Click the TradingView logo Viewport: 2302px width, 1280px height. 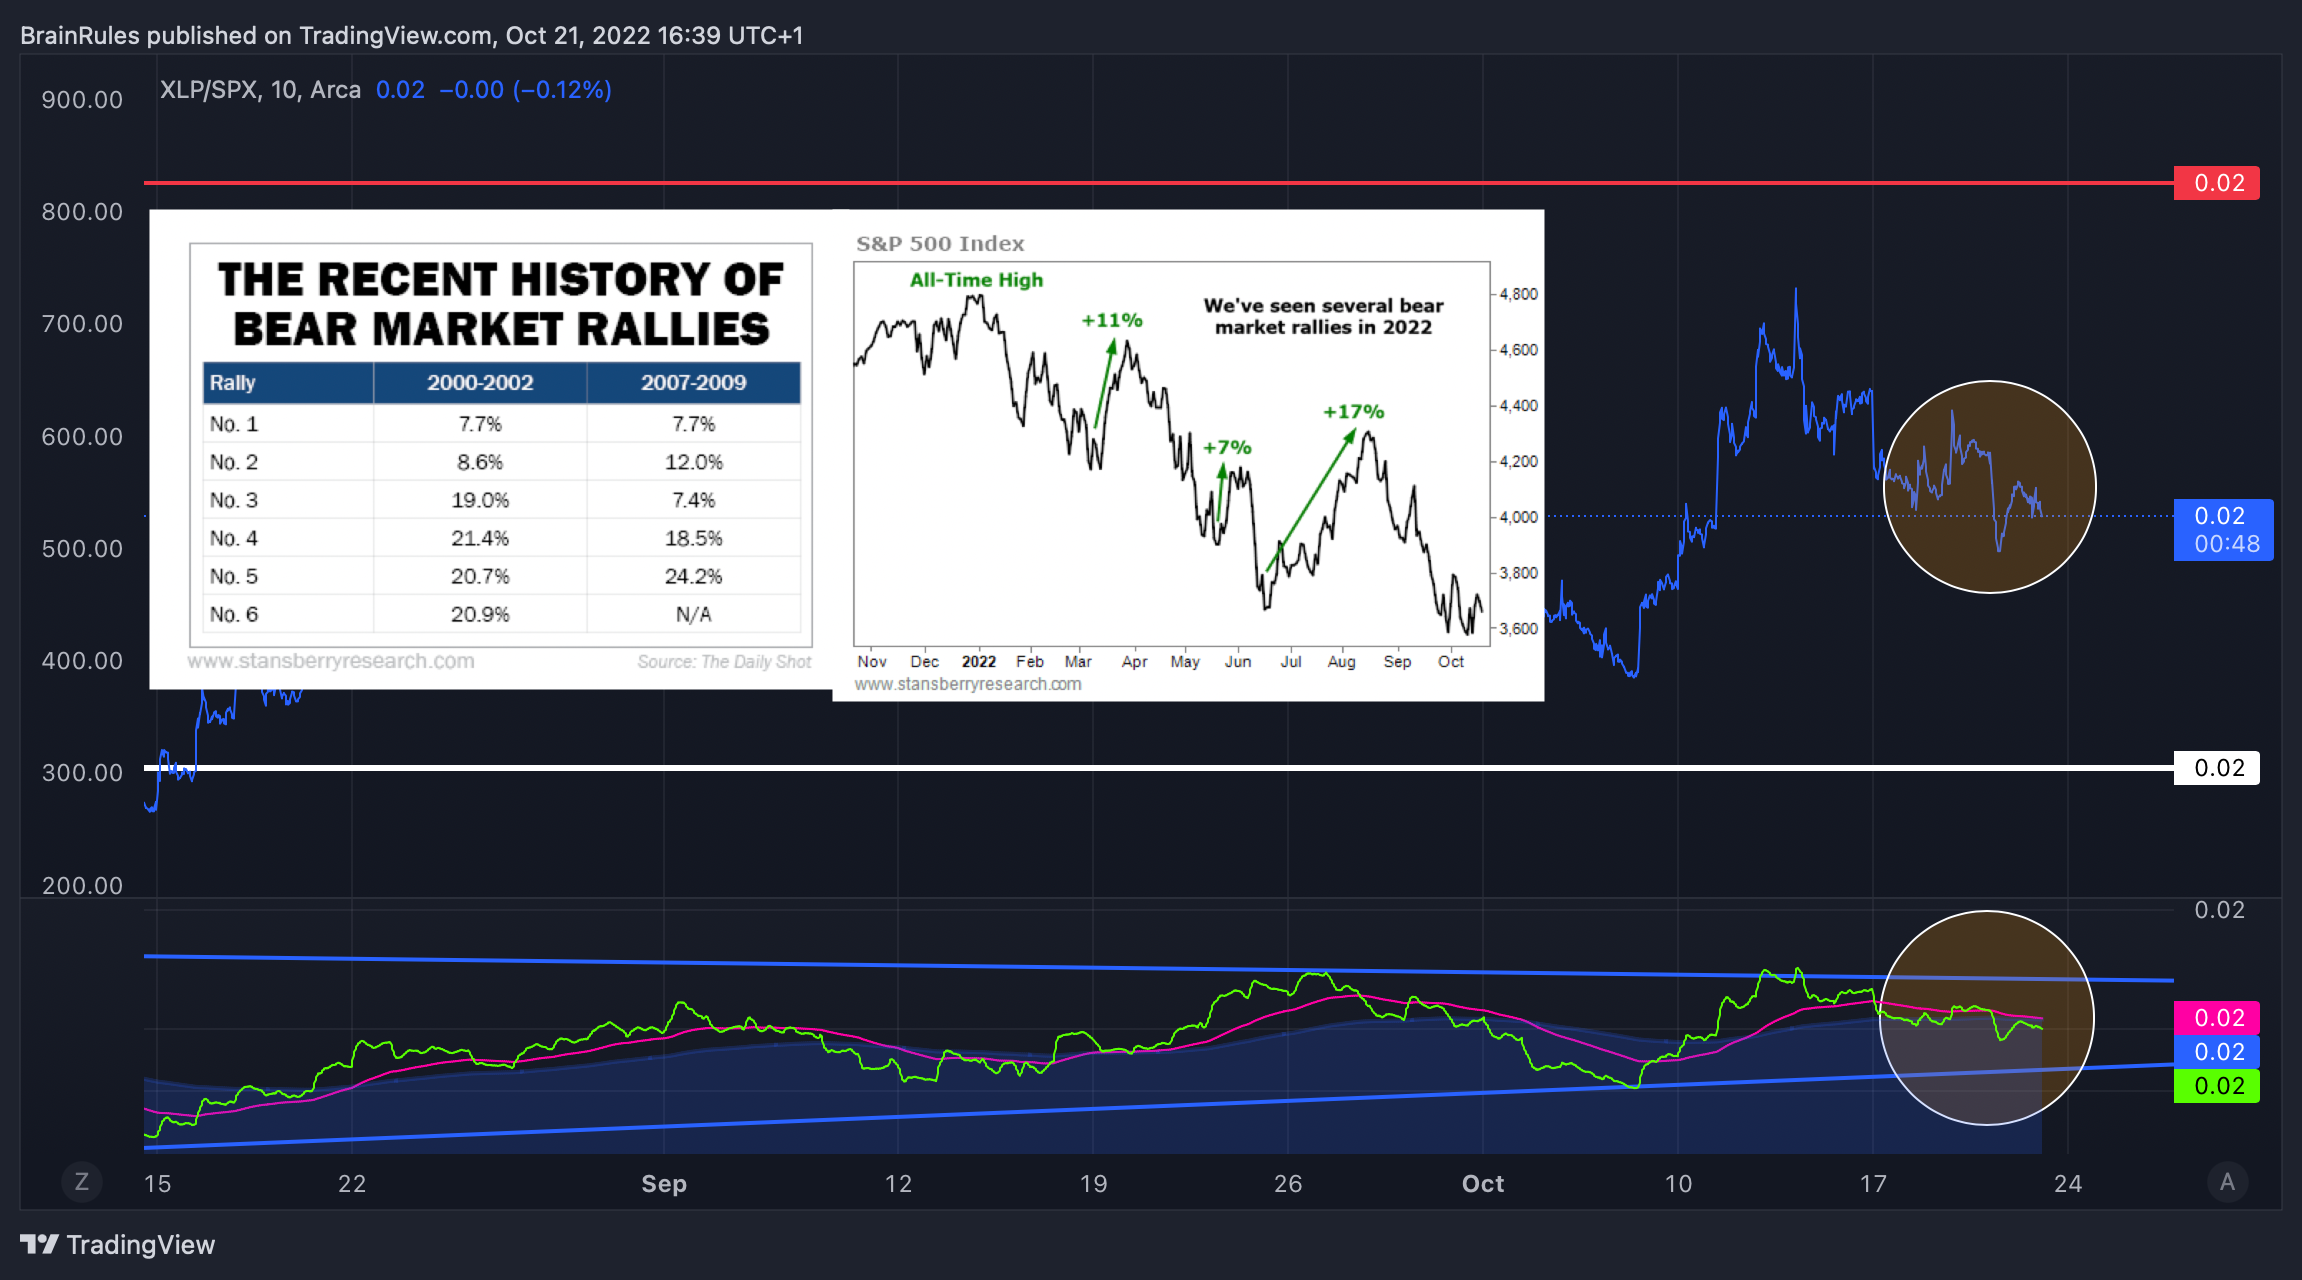point(118,1245)
